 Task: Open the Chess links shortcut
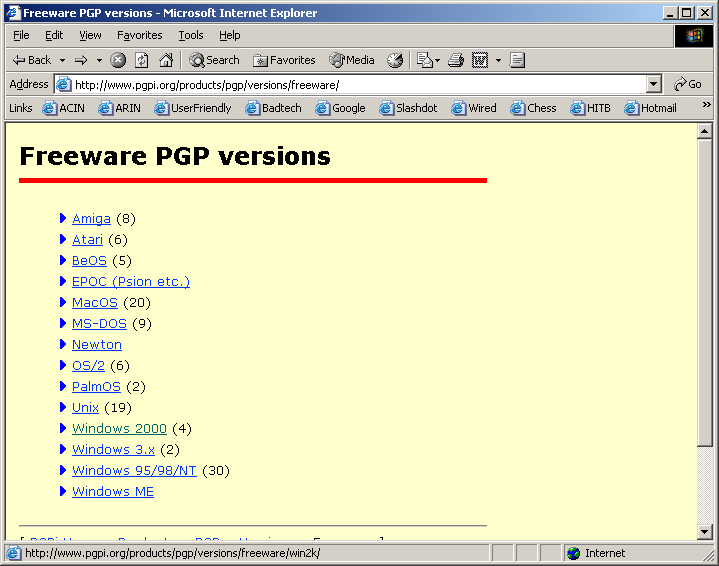pos(533,108)
